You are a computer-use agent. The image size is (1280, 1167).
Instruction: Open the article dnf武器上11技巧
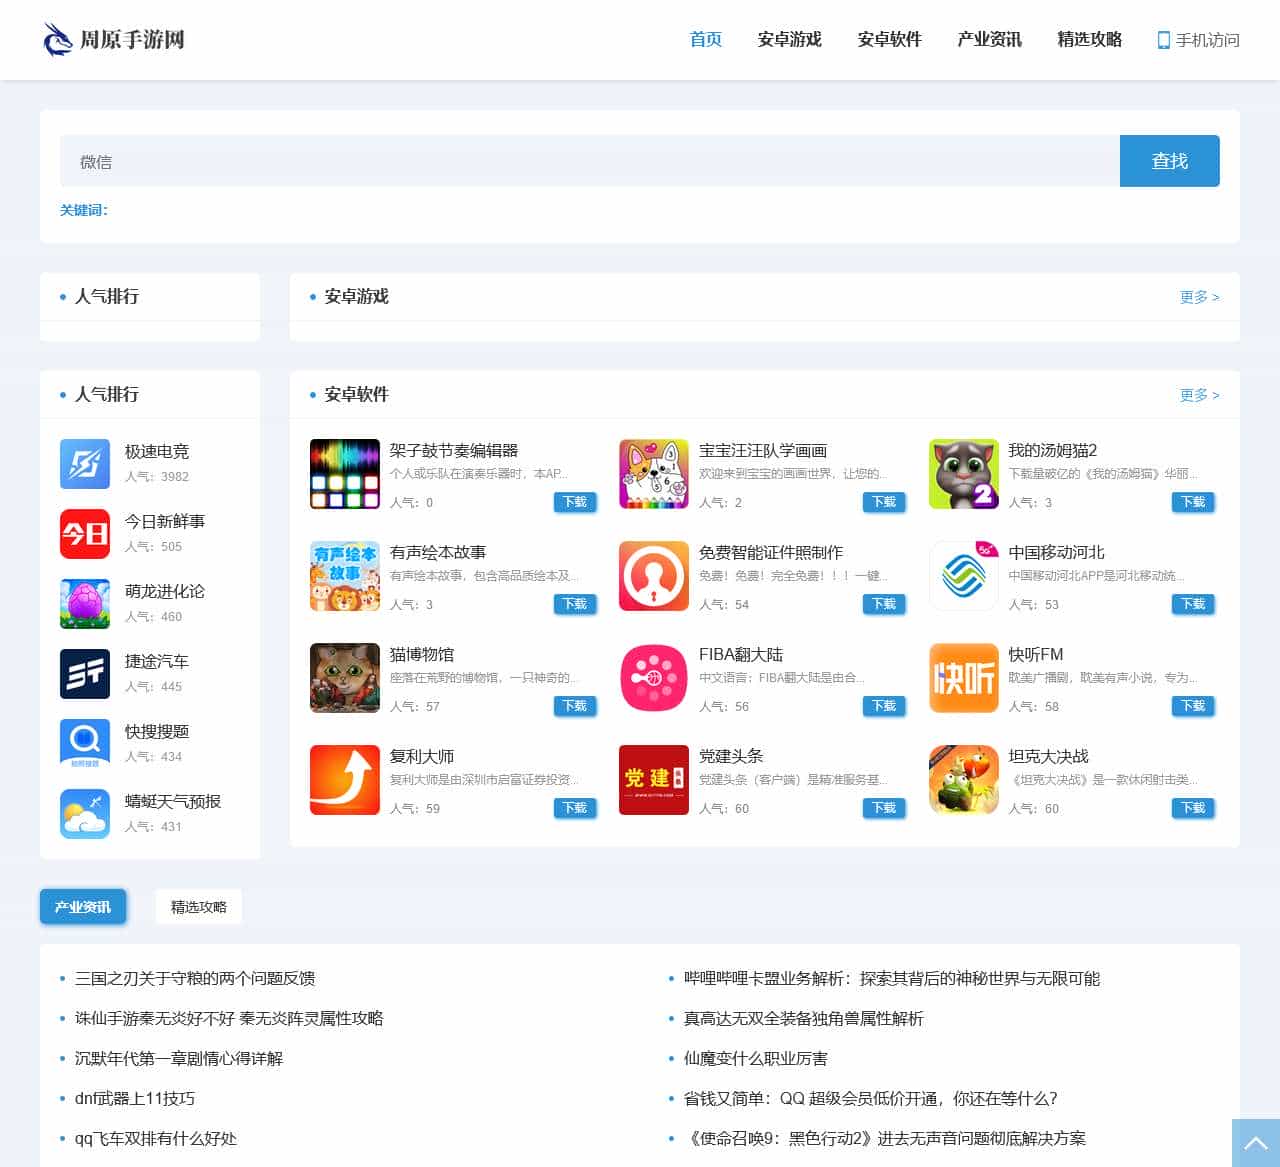pyautogui.click(x=135, y=1098)
